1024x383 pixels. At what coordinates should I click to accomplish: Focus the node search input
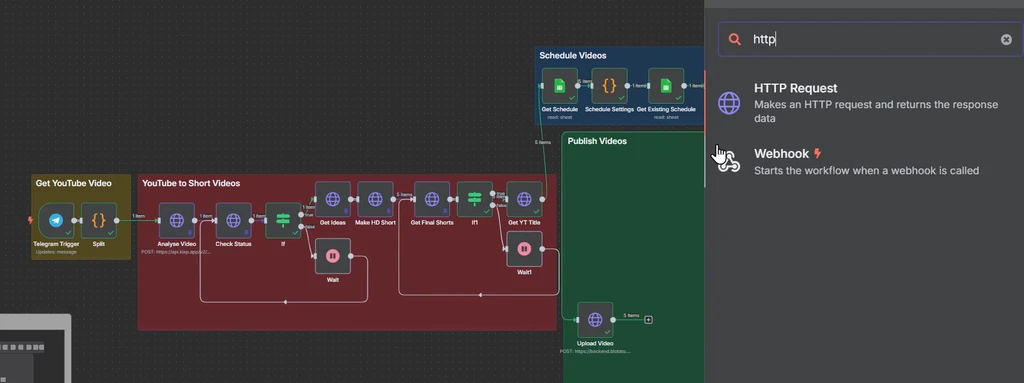pyautogui.click(x=872, y=39)
